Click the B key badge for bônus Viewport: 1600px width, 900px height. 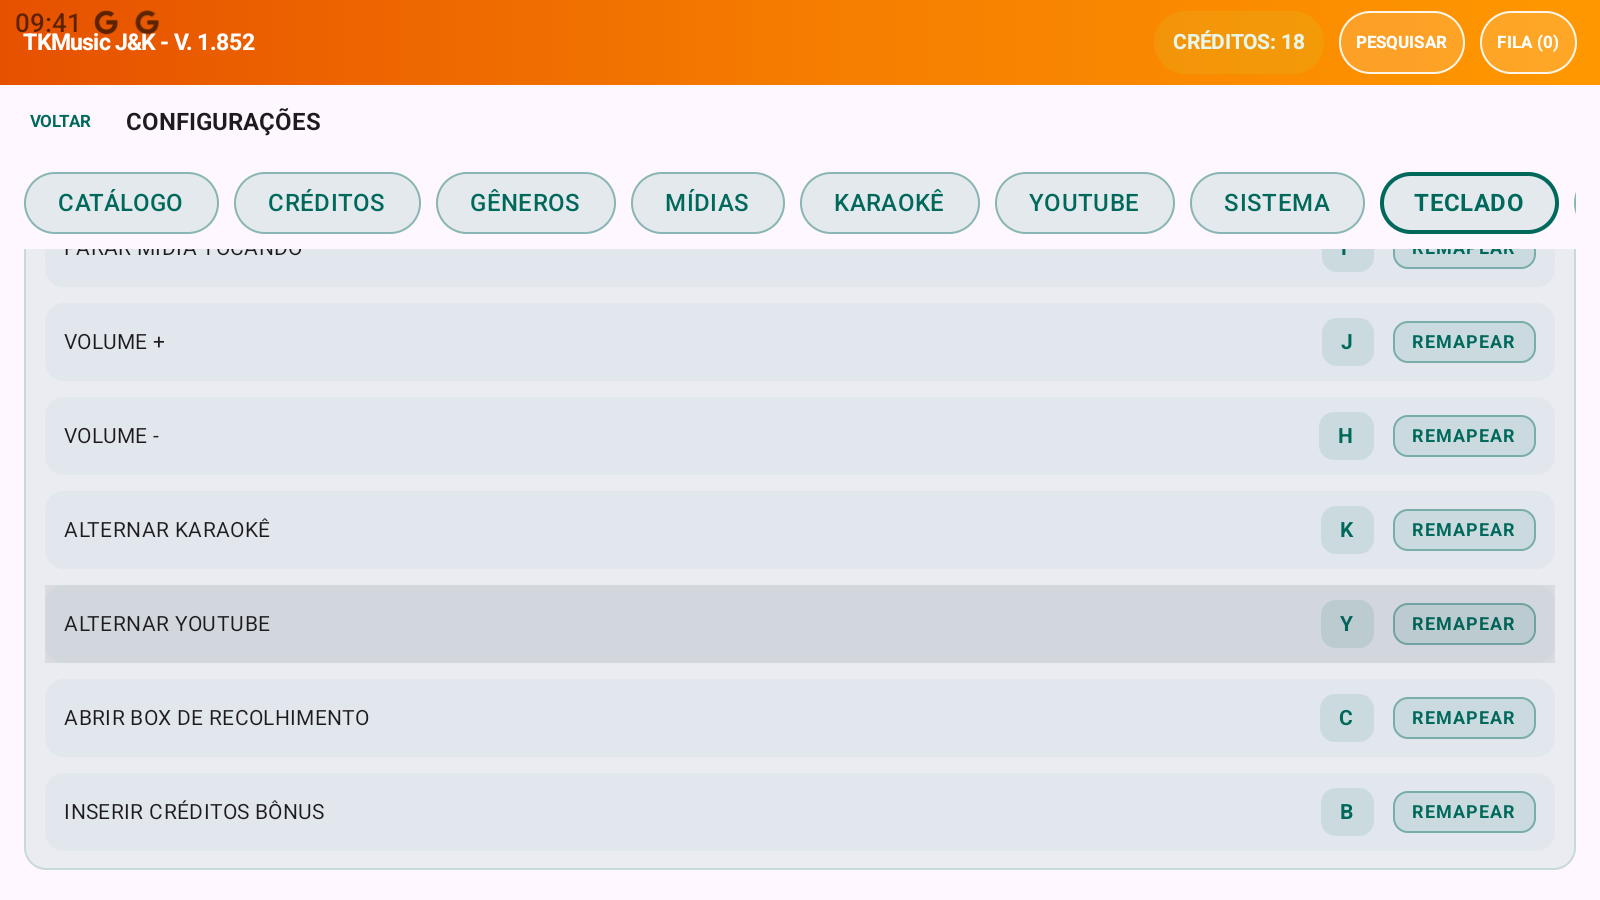(x=1347, y=812)
